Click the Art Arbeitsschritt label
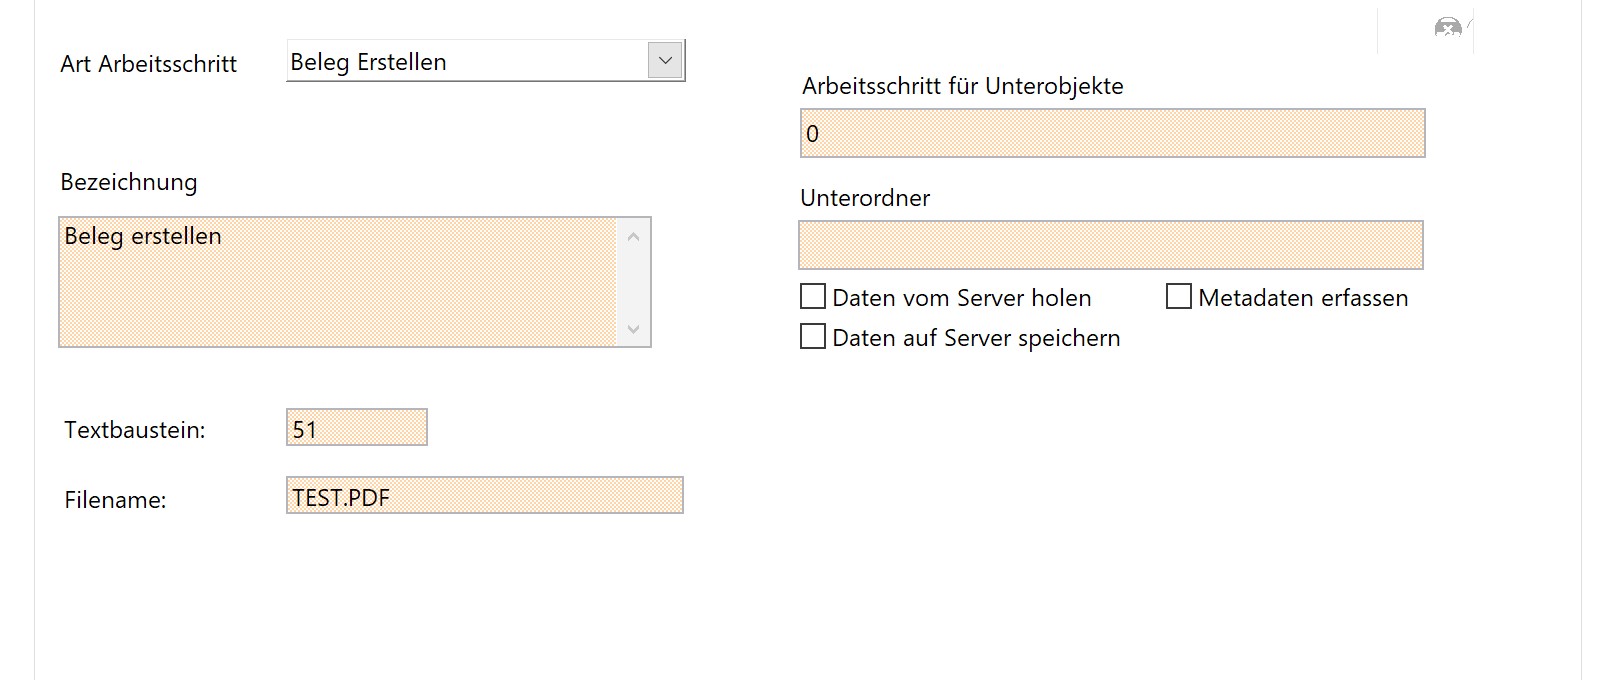 point(148,64)
